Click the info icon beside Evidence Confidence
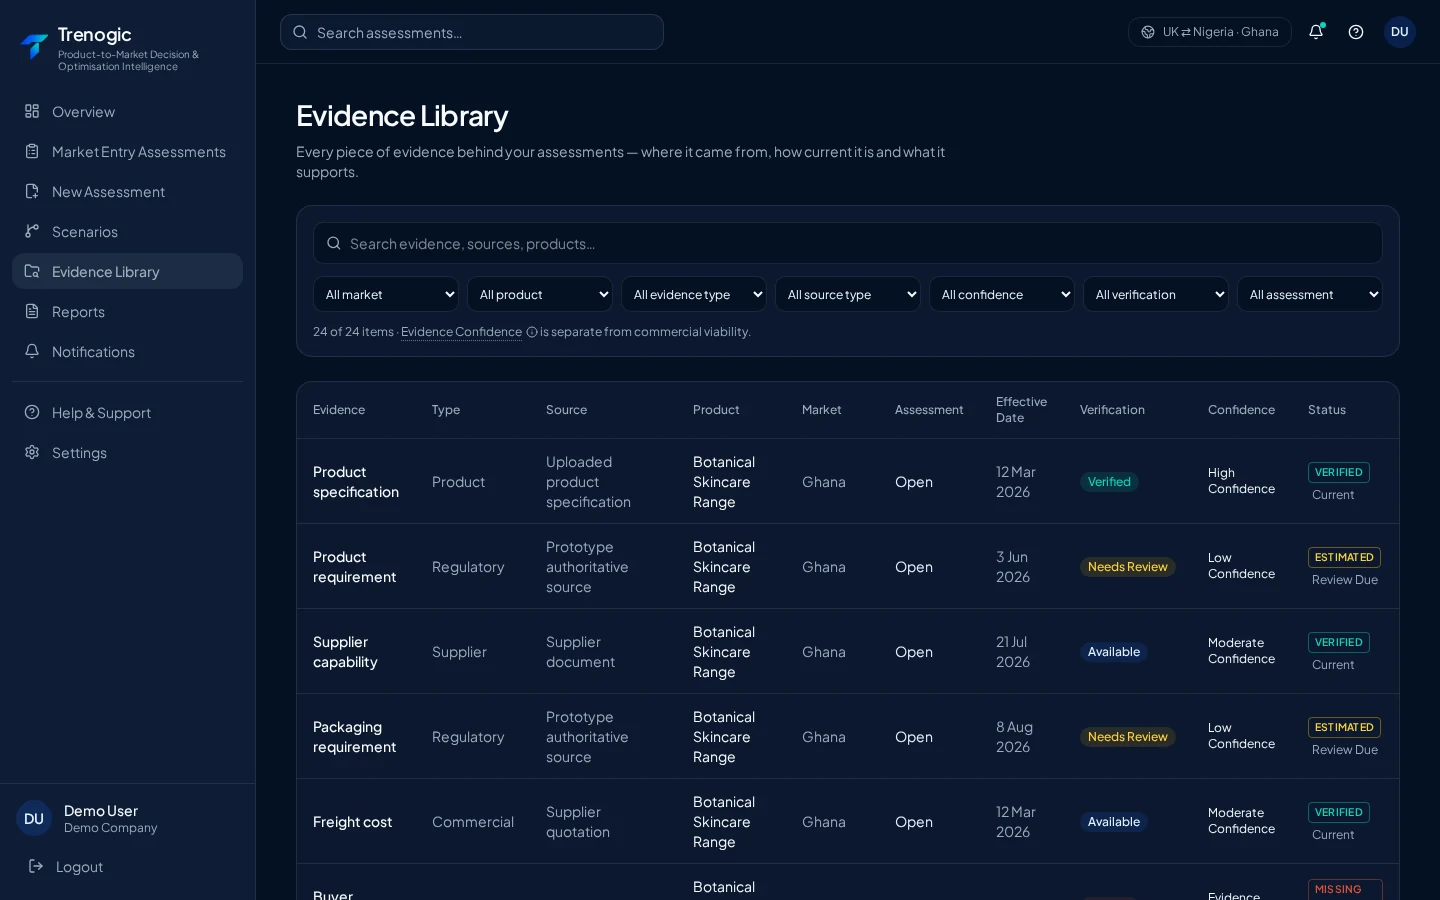 532,332
